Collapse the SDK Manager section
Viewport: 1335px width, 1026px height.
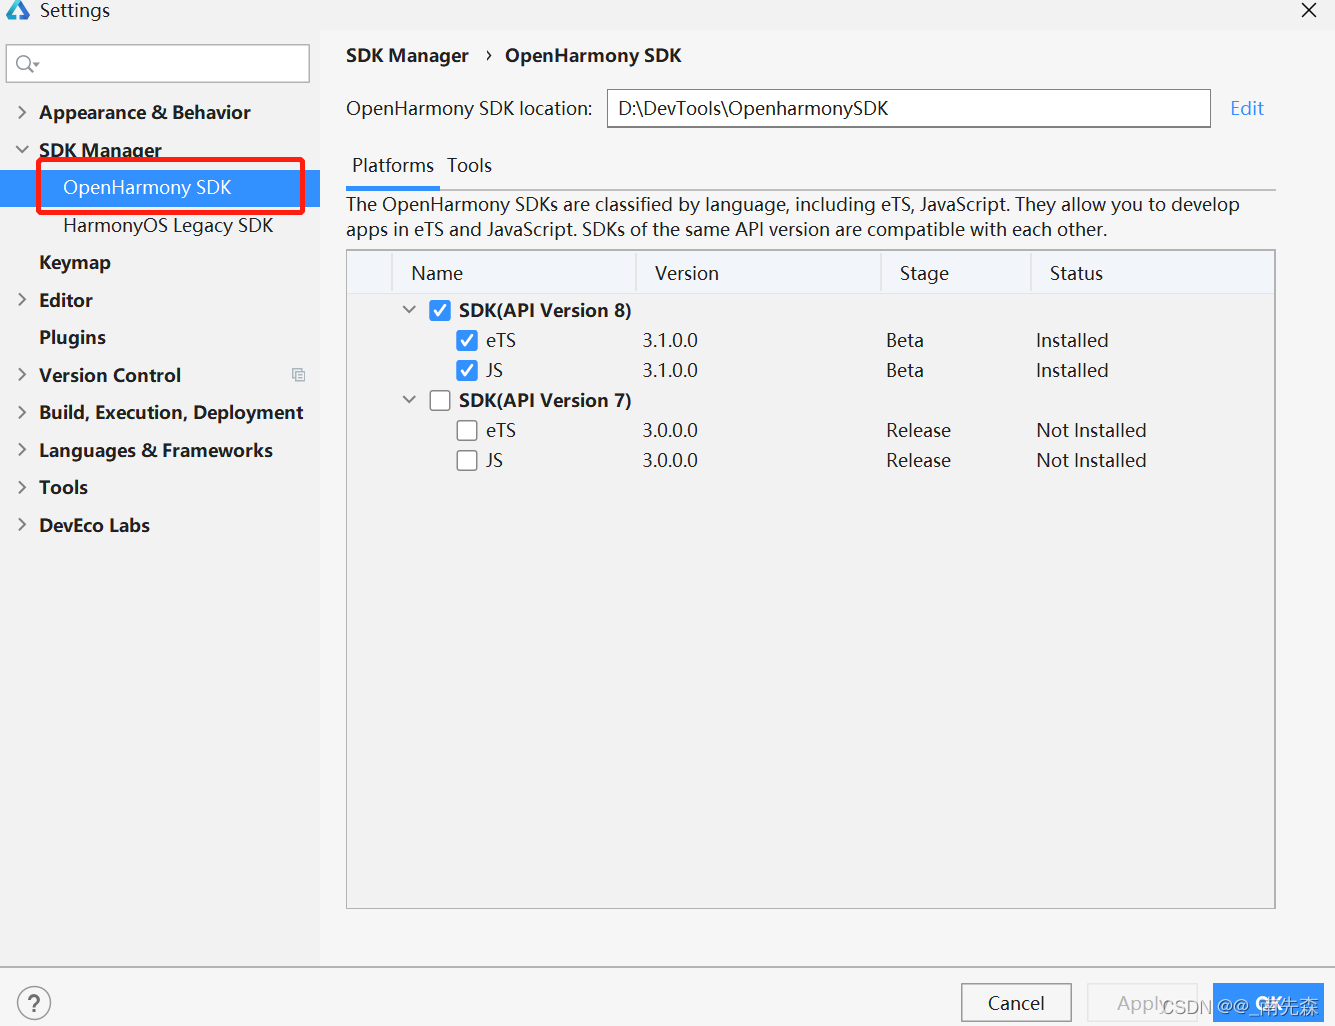click(x=22, y=150)
